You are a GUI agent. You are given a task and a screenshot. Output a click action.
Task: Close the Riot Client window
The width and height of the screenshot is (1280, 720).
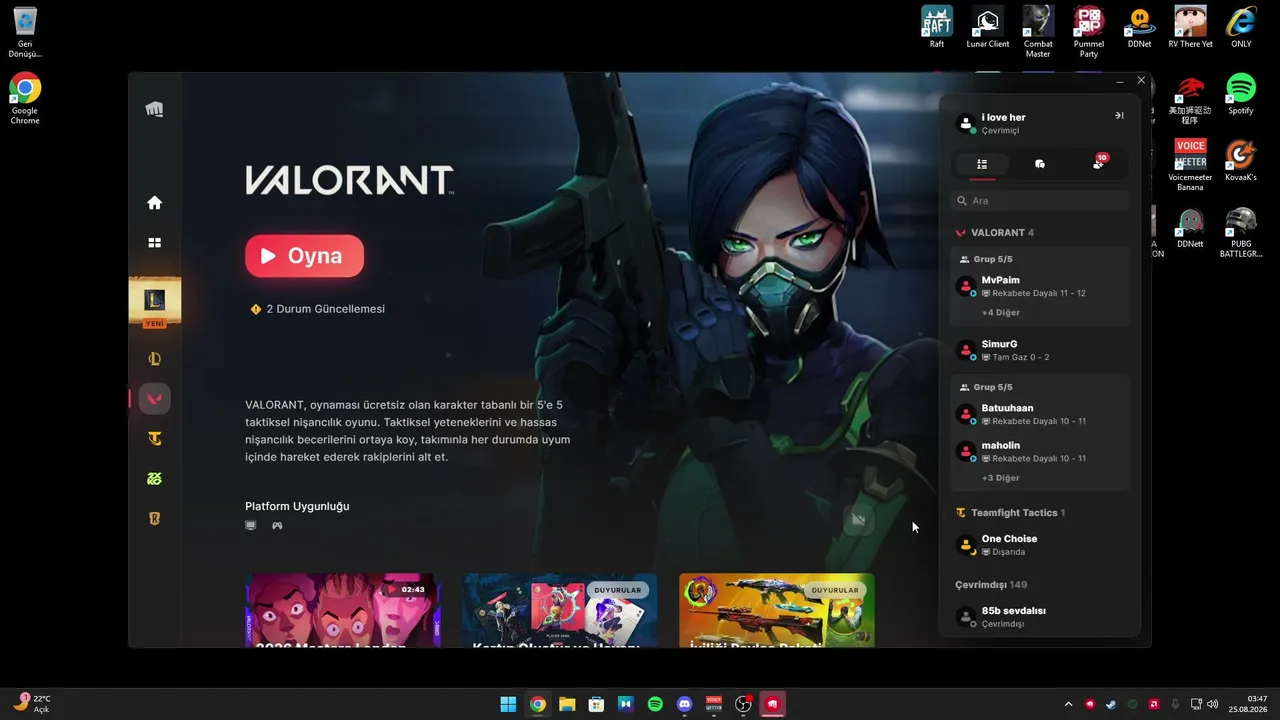(x=1141, y=81)
